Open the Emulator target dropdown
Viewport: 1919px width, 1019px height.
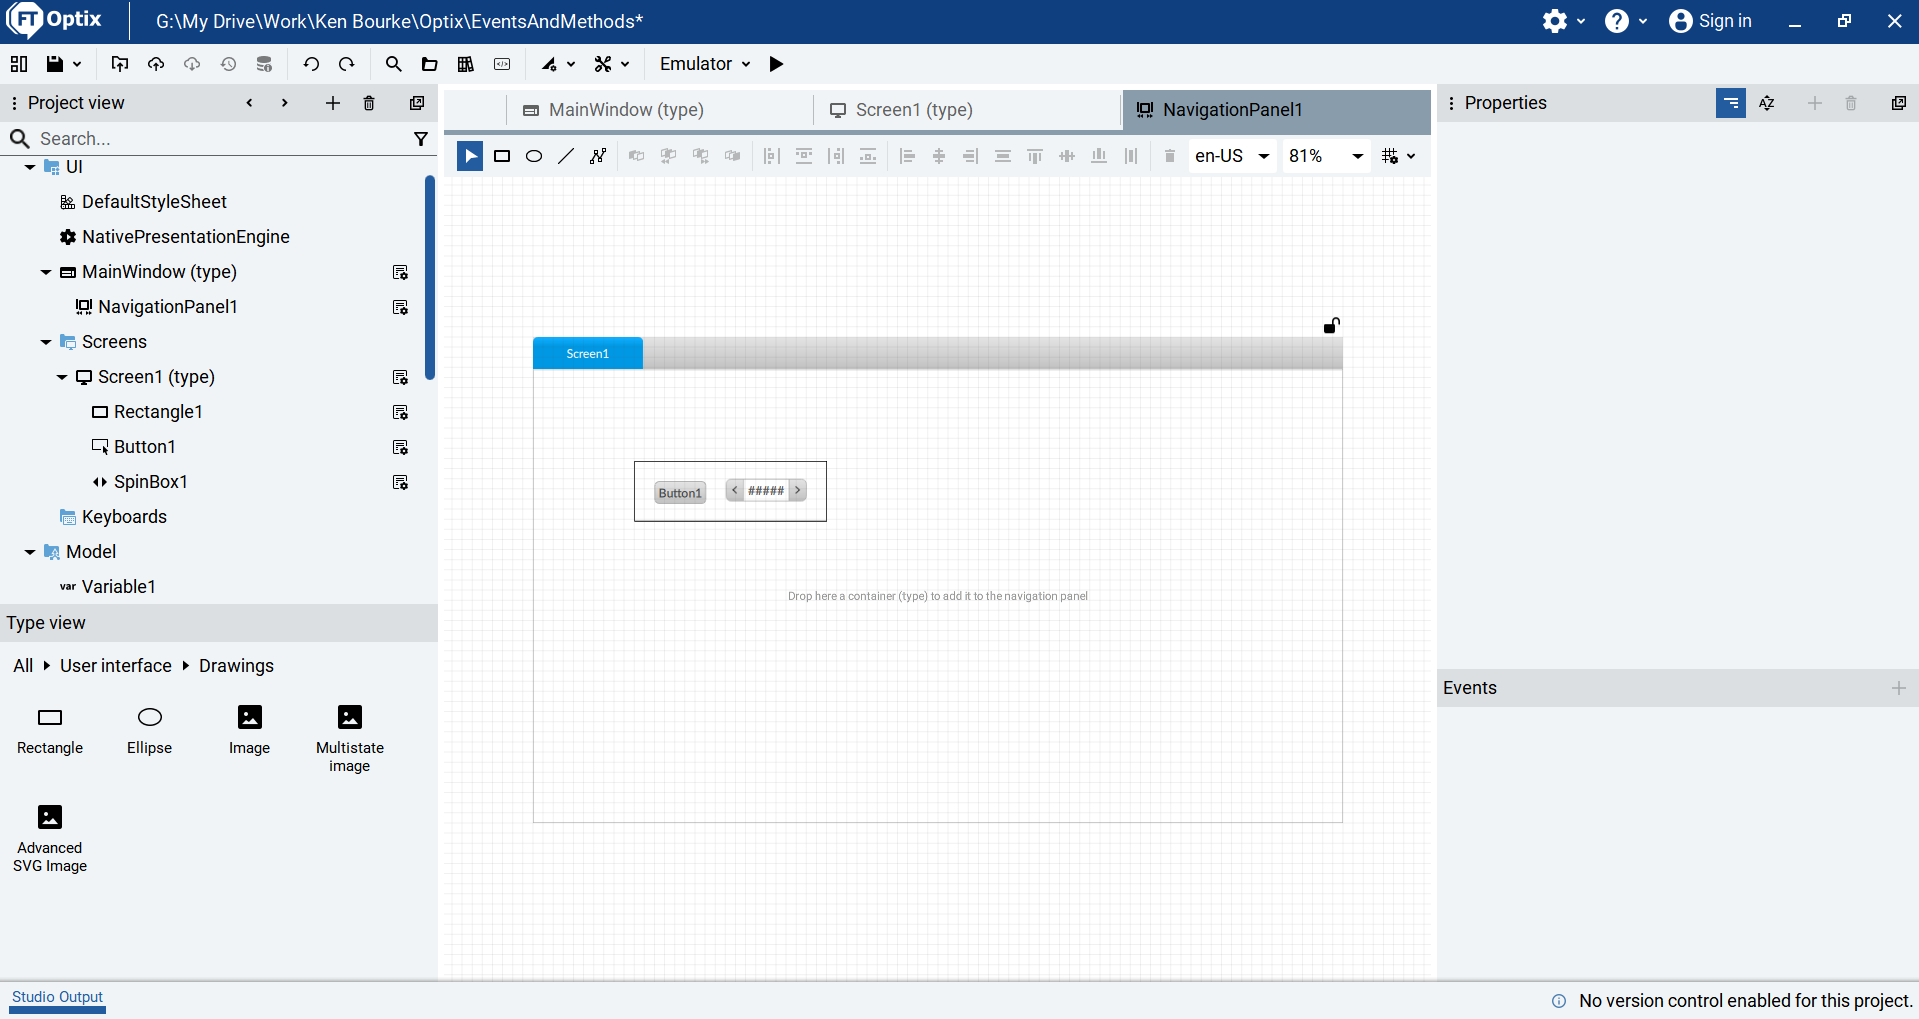[x=705, y=64]
